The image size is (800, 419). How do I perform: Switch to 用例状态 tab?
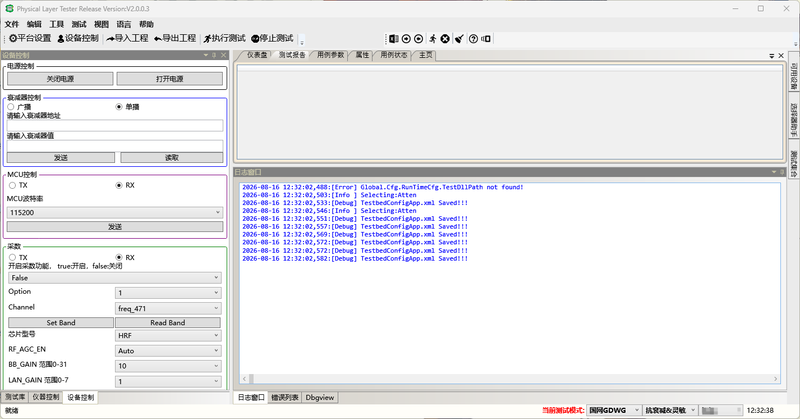[393, 55]
